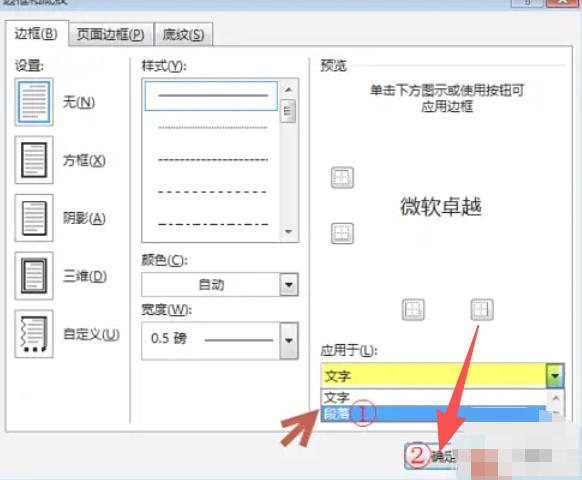
Task: Switch to the 边框(B) tab
Action: [x=36, y=34]
